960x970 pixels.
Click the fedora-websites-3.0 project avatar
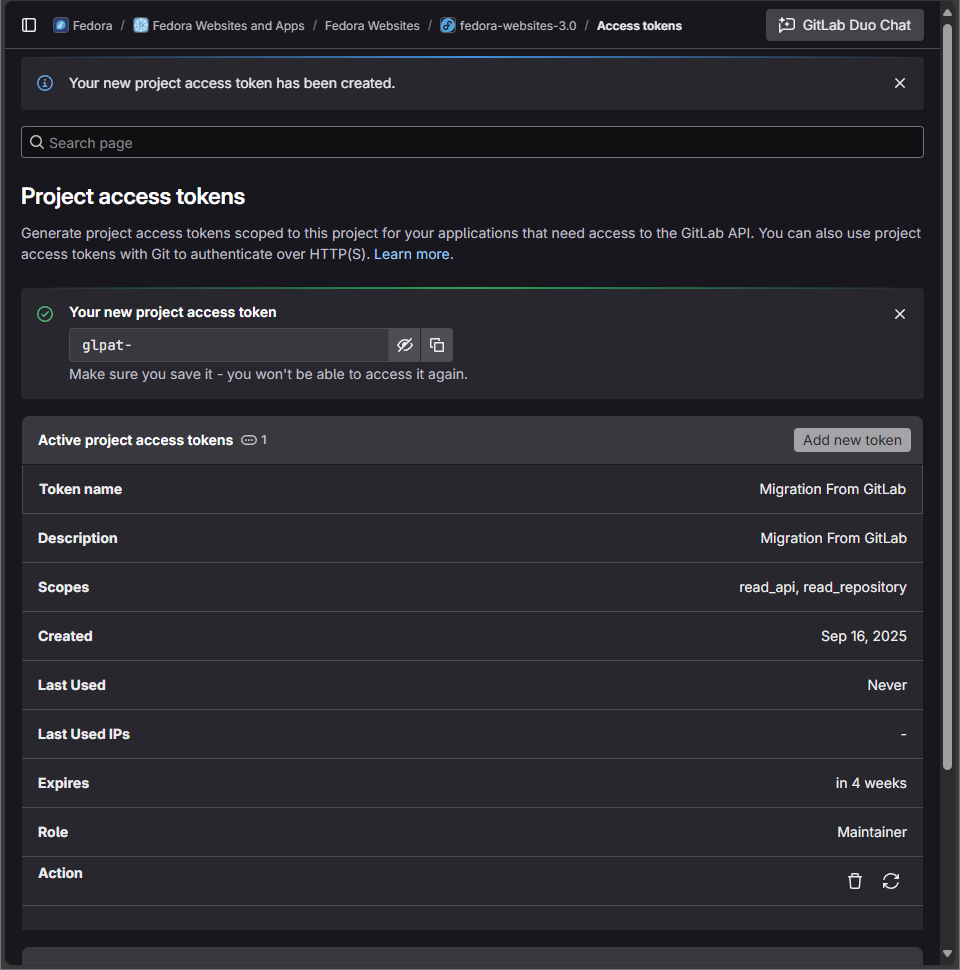447,25
